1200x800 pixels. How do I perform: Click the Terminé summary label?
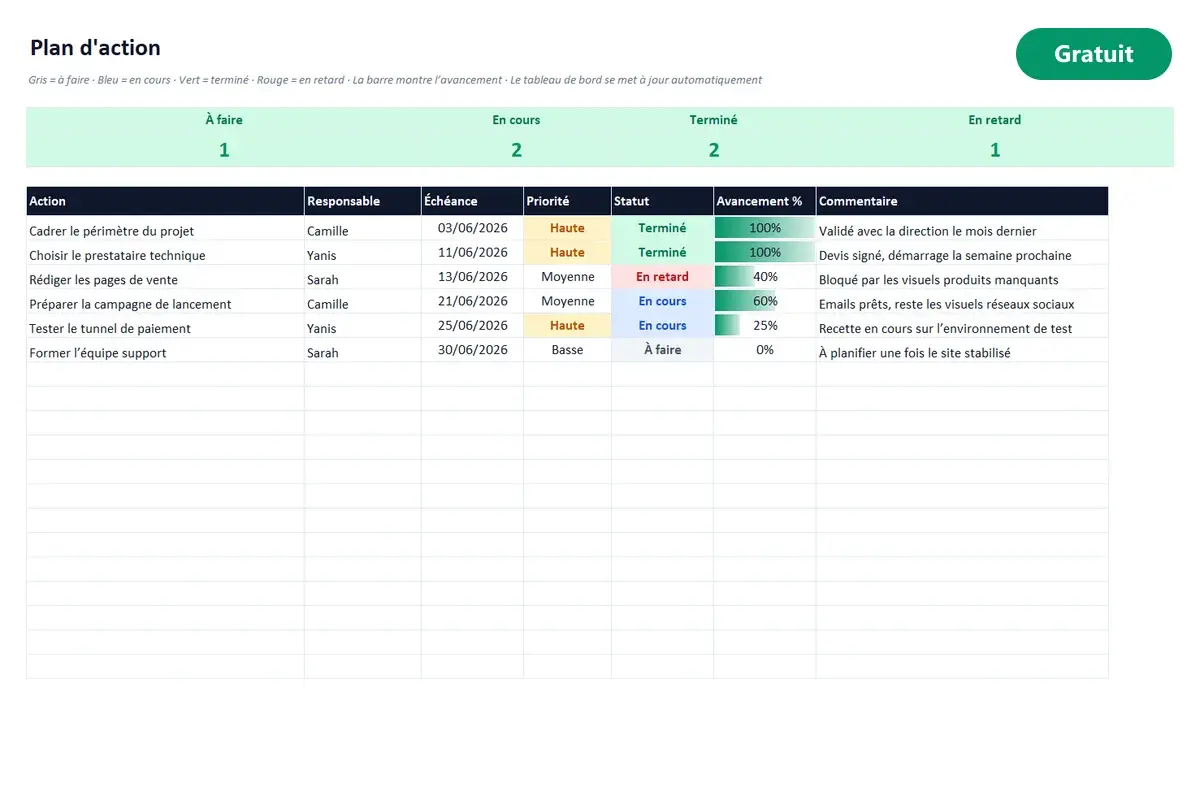[x=713, y=120]
